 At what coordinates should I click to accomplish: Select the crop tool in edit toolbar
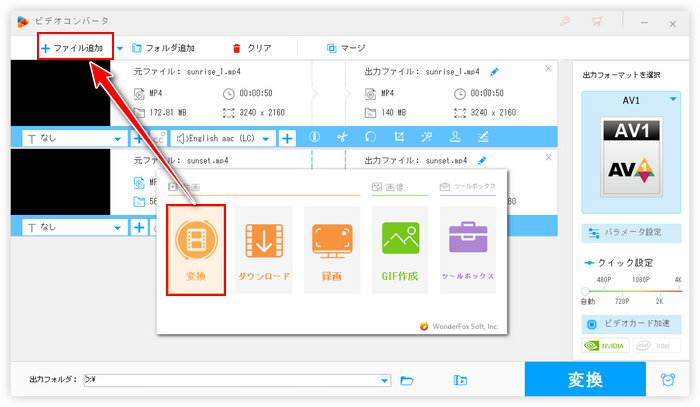coord(399,138)
